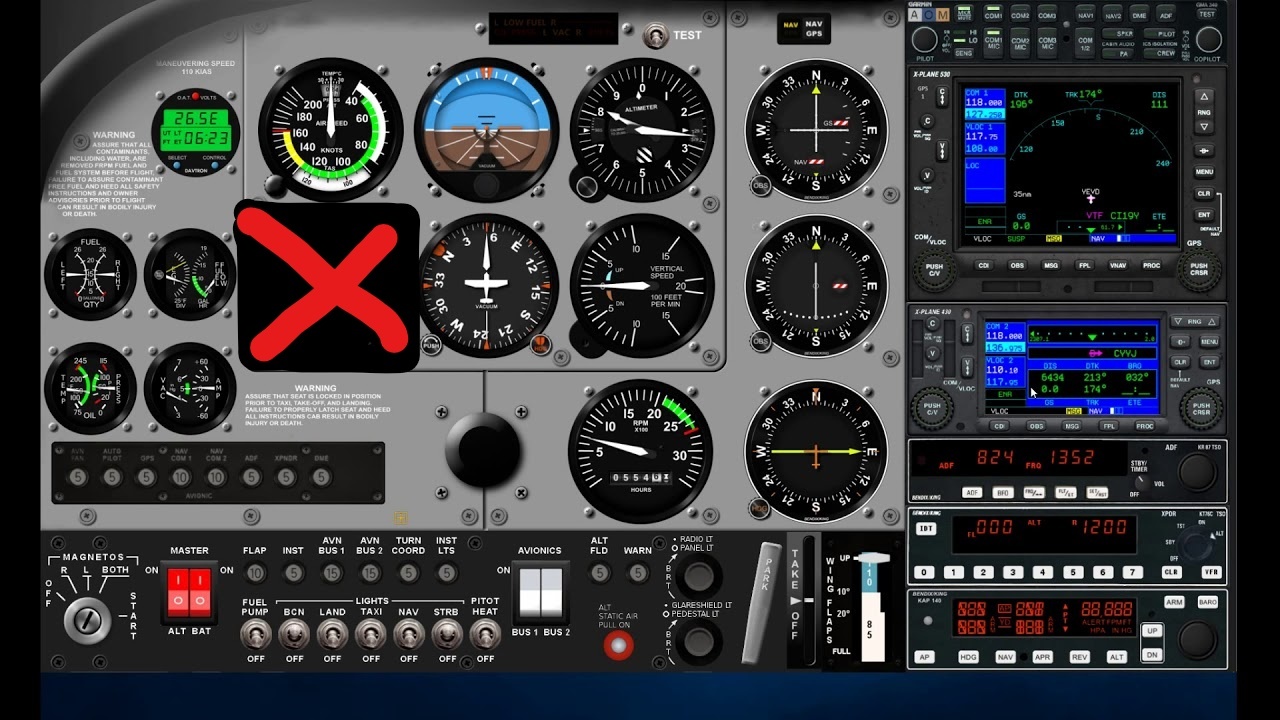Screen dimensions: 1280x720
Task: Click the ADF mode button on ADF radio
Action: coord(971,492)
